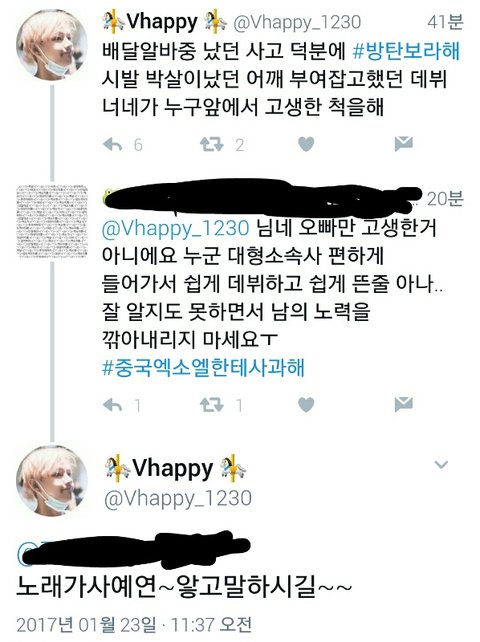Screen dimensions: 480x642
Task: Open the @Vhappy_1230 handle under the bottom name
Action: [178, 498]
